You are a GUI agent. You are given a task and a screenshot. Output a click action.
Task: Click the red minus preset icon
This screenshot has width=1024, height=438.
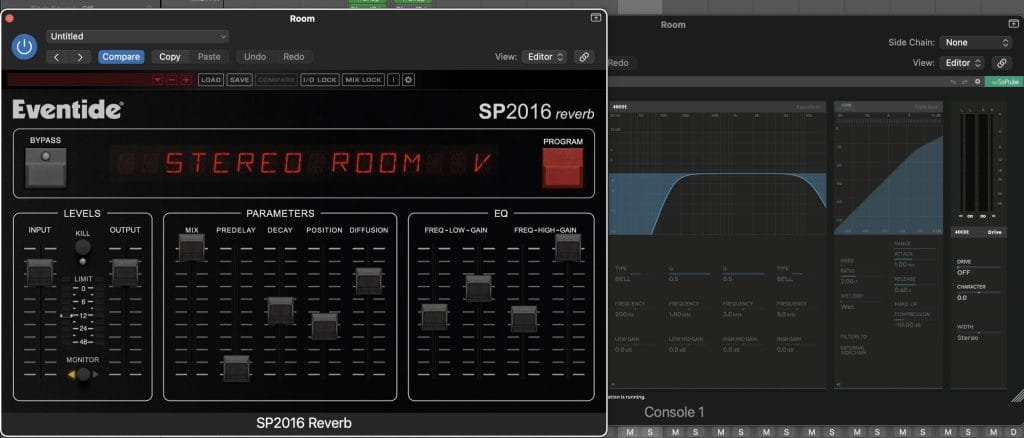click(172, 79)
